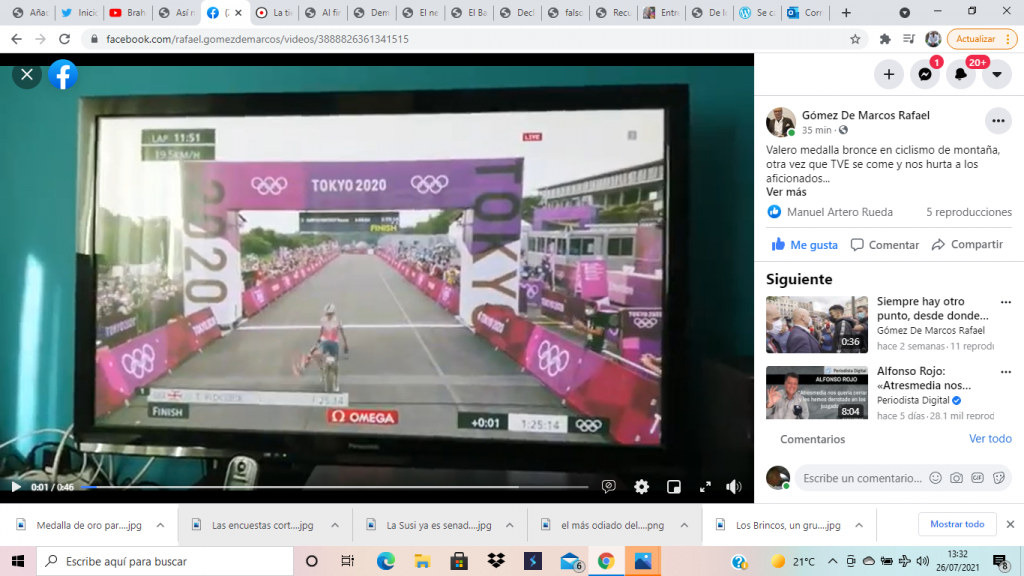Seek along the video progress bar
Viewport: 1024px width, 576px height.
coord(334,487)
